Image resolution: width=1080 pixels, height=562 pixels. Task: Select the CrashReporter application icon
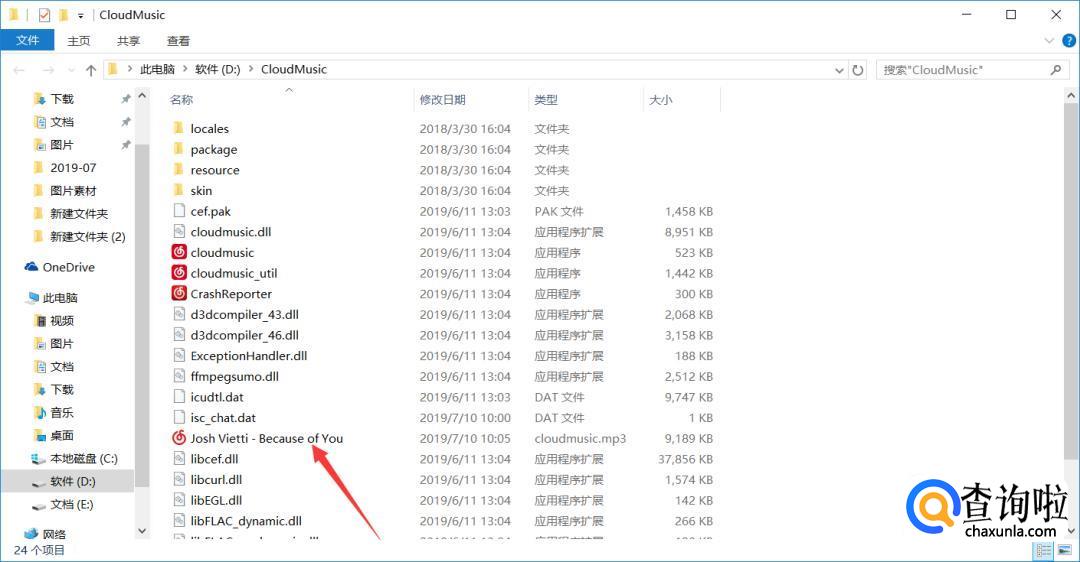[179, 293]
